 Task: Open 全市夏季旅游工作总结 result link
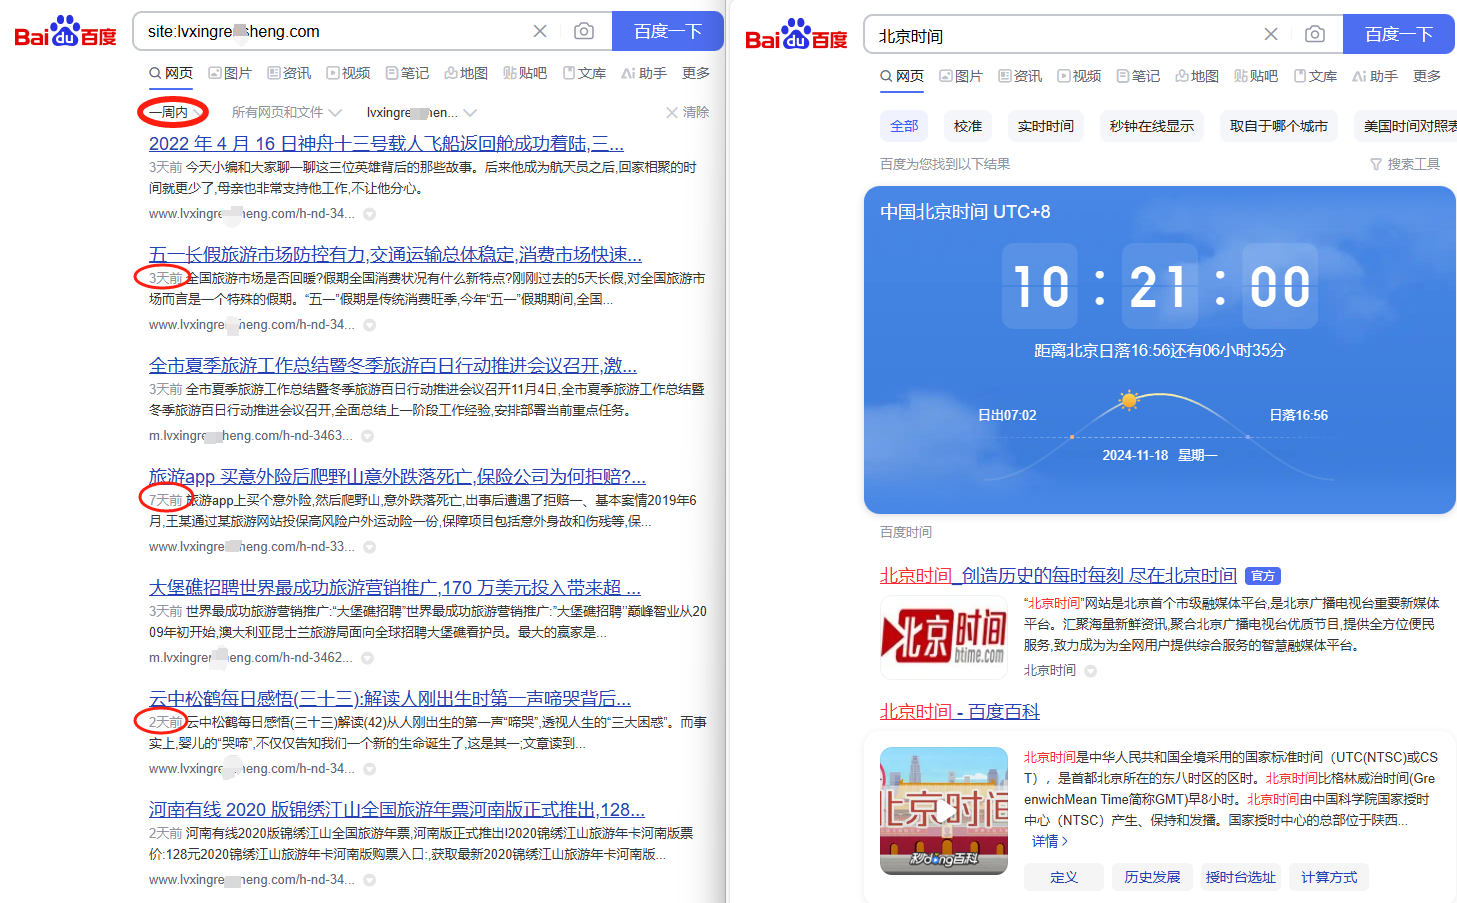coord(393,366)
